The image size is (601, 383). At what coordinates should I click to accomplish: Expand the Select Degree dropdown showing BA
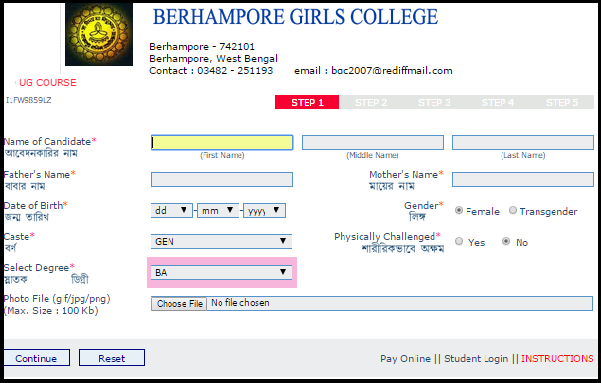(222, 273)
